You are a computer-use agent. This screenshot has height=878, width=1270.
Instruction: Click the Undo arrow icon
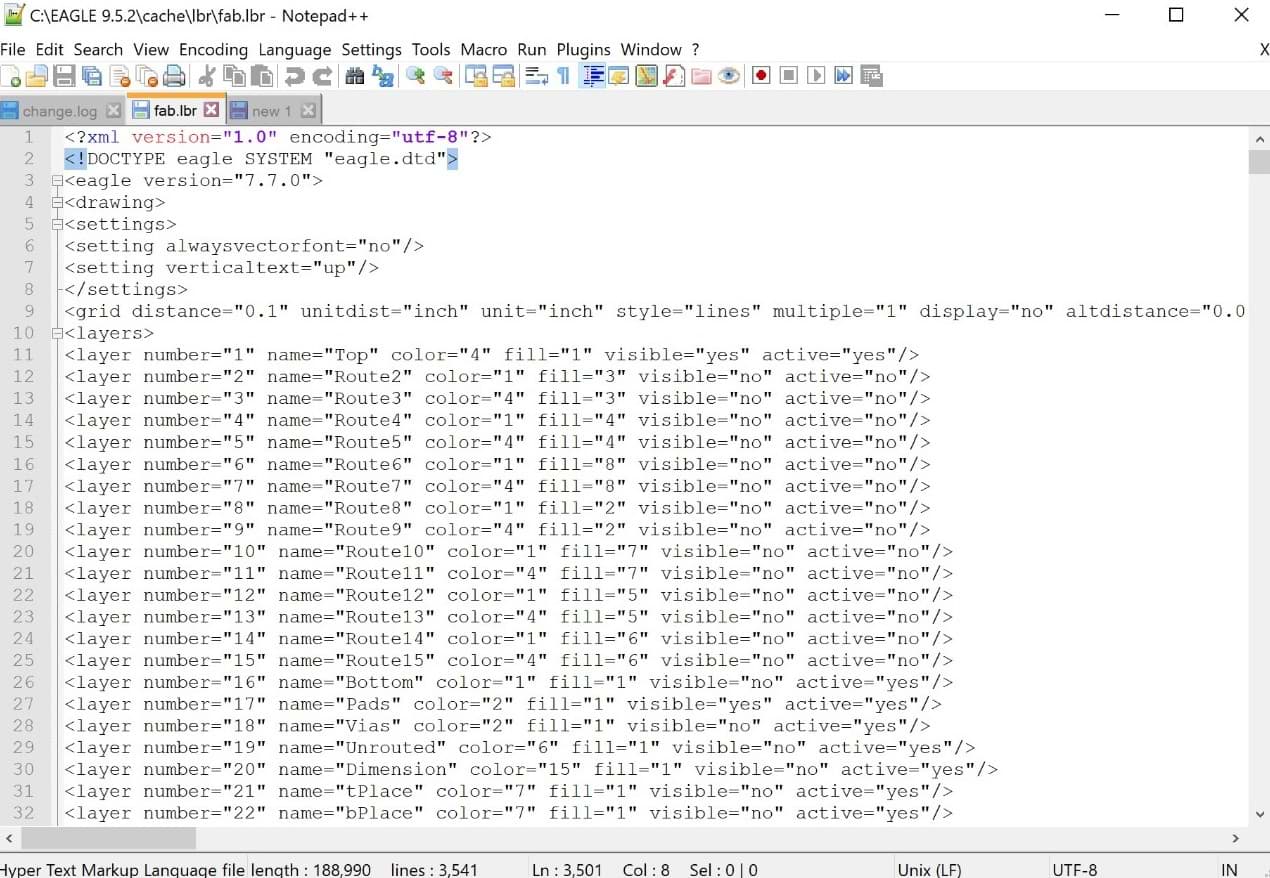coord(294,76)
